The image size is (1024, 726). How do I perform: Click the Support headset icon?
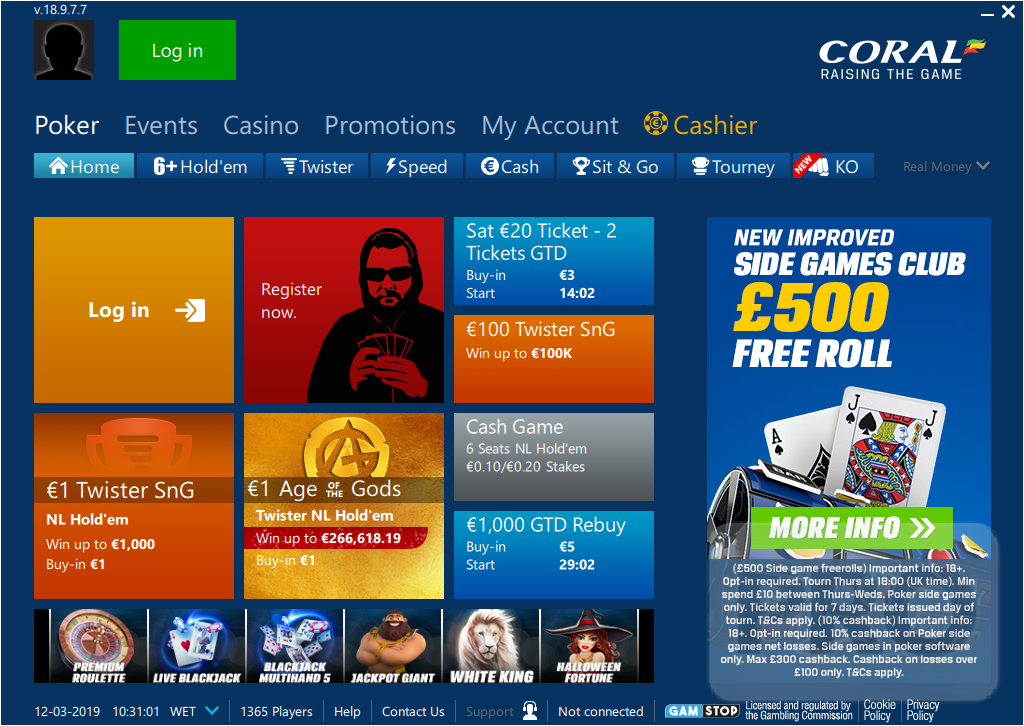(x=530, y=711)
